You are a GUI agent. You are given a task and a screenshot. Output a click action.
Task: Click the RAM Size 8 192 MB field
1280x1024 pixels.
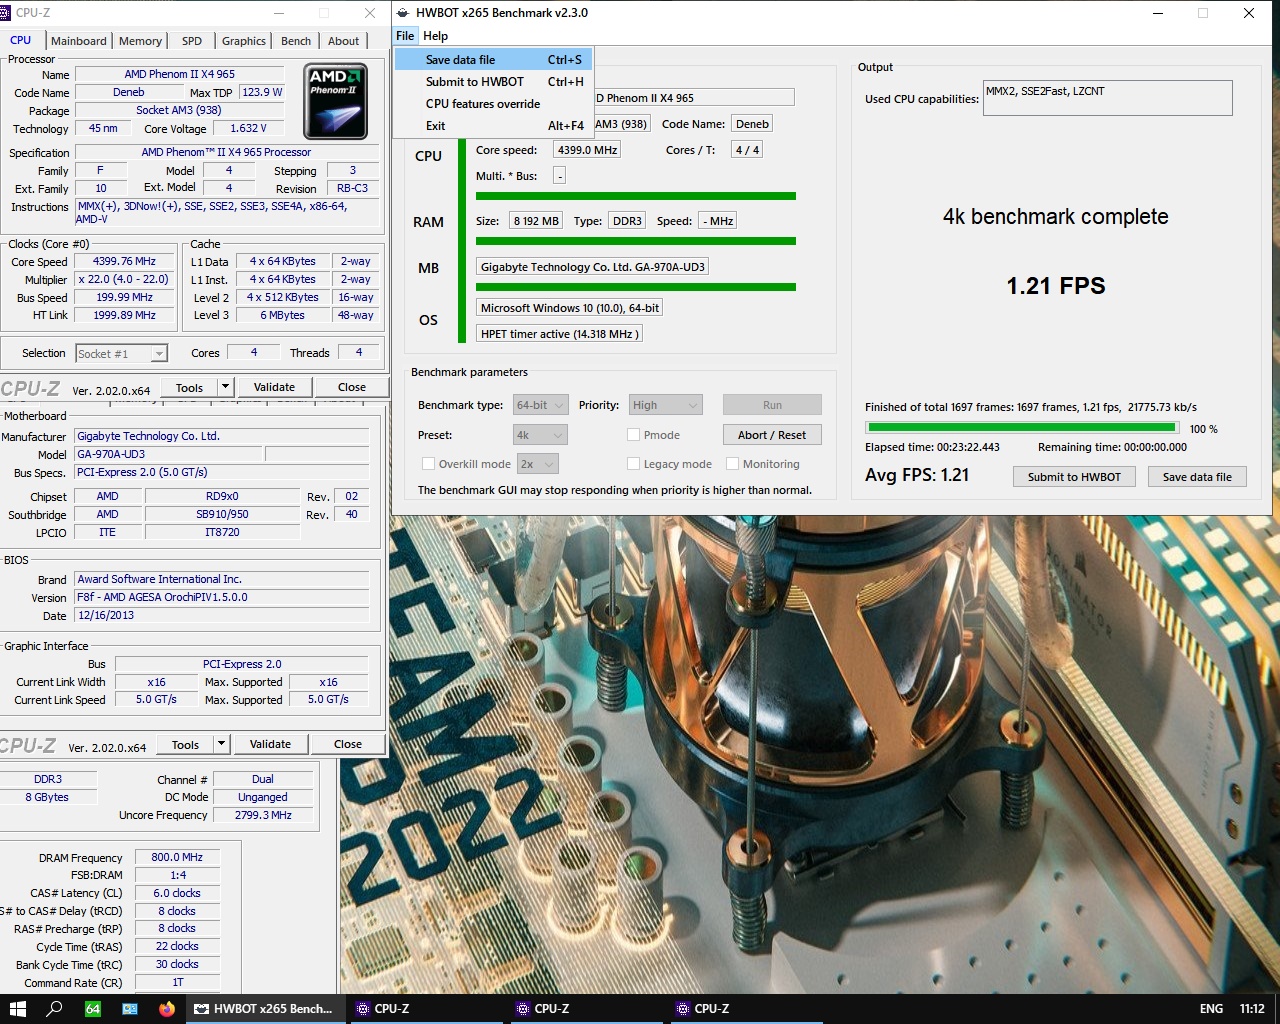tap(536, 221)
